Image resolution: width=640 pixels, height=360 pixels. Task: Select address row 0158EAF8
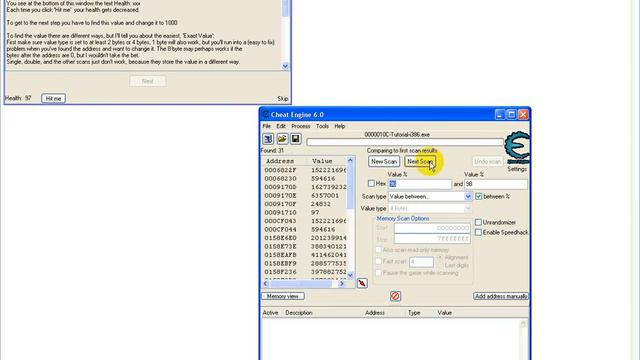[x=304, y=255]
